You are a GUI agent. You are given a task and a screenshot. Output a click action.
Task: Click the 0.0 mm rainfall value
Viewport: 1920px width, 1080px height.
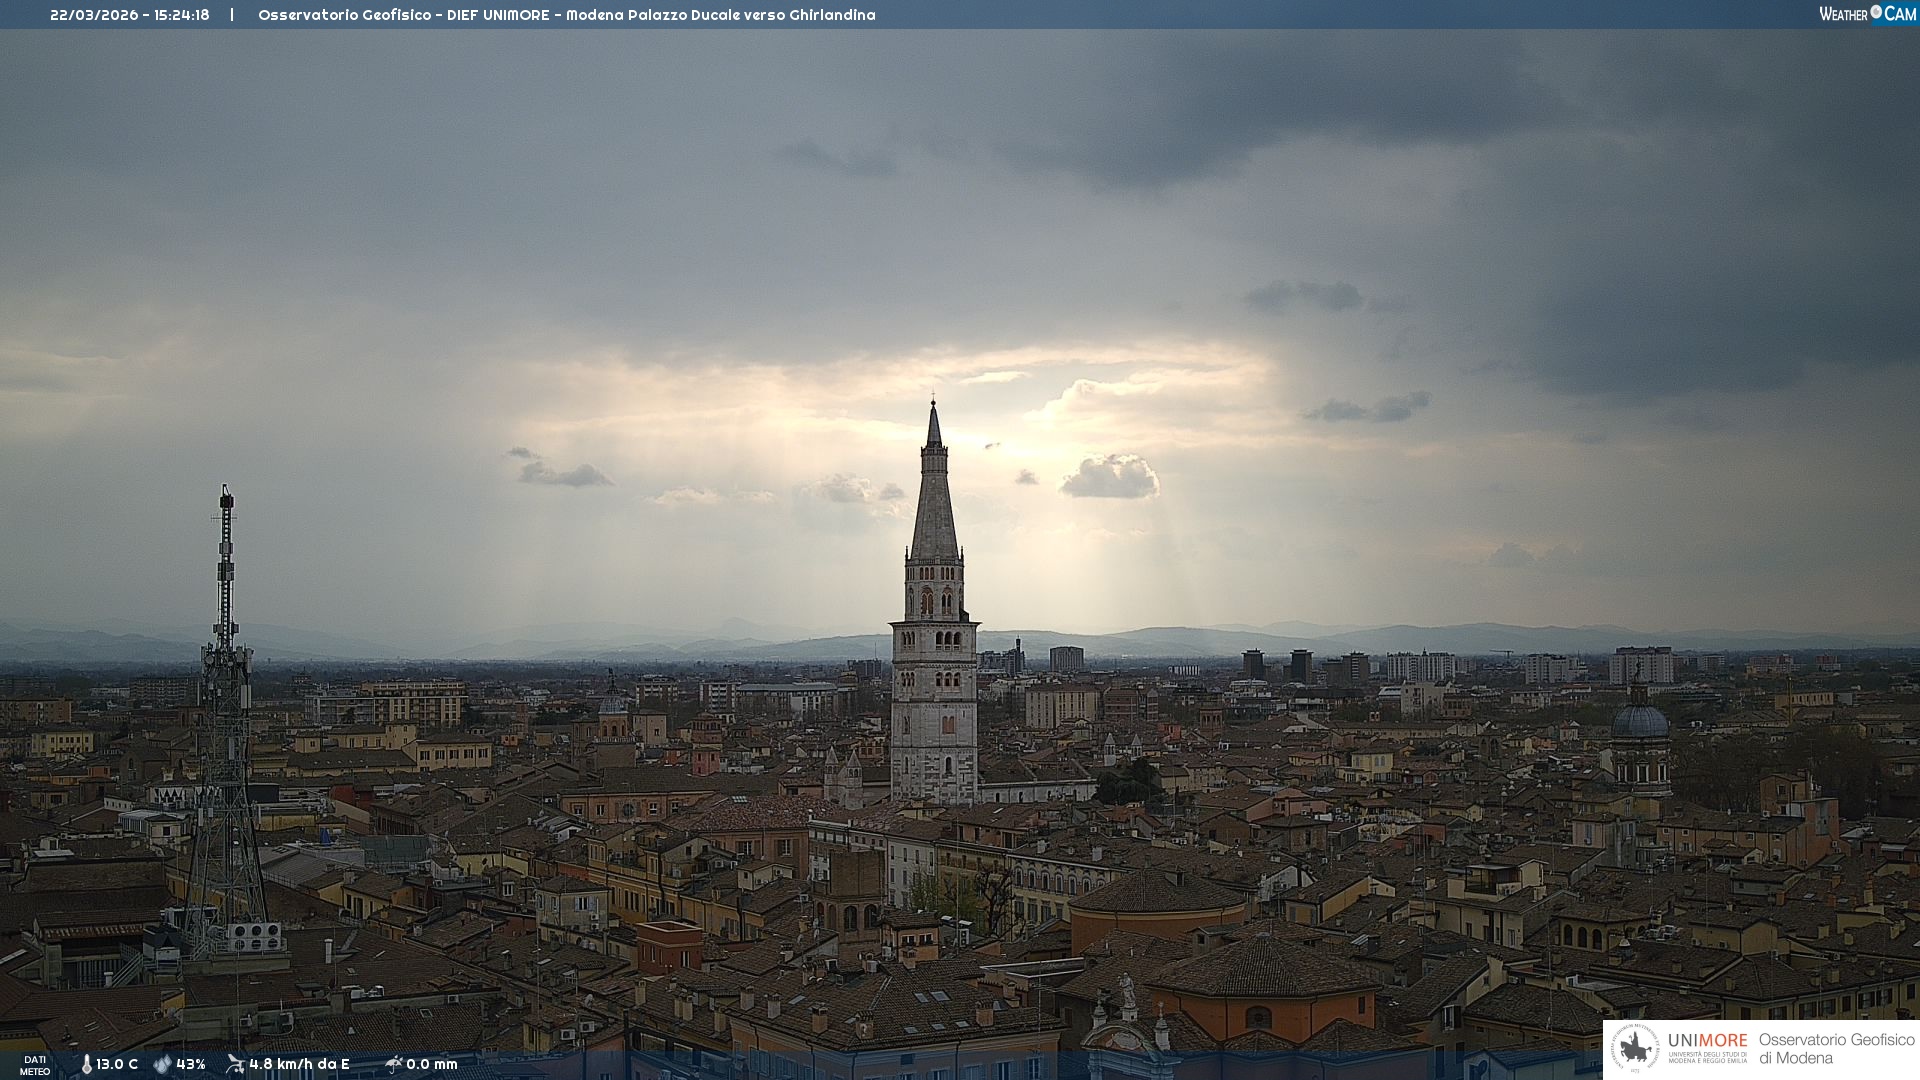coord(432,1064)
